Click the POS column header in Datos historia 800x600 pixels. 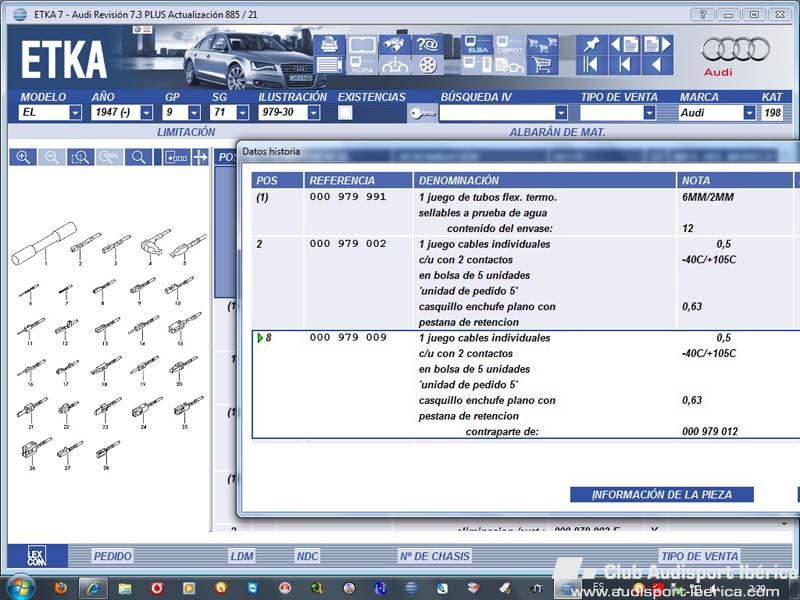(x=277, y=180)
